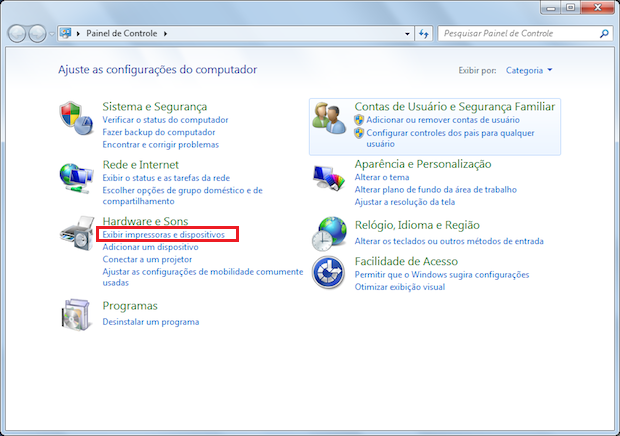Click the Relógio, Idioma e Região globe-clock icon
This screenshot has height=436, width=620.
coord(329,234)
